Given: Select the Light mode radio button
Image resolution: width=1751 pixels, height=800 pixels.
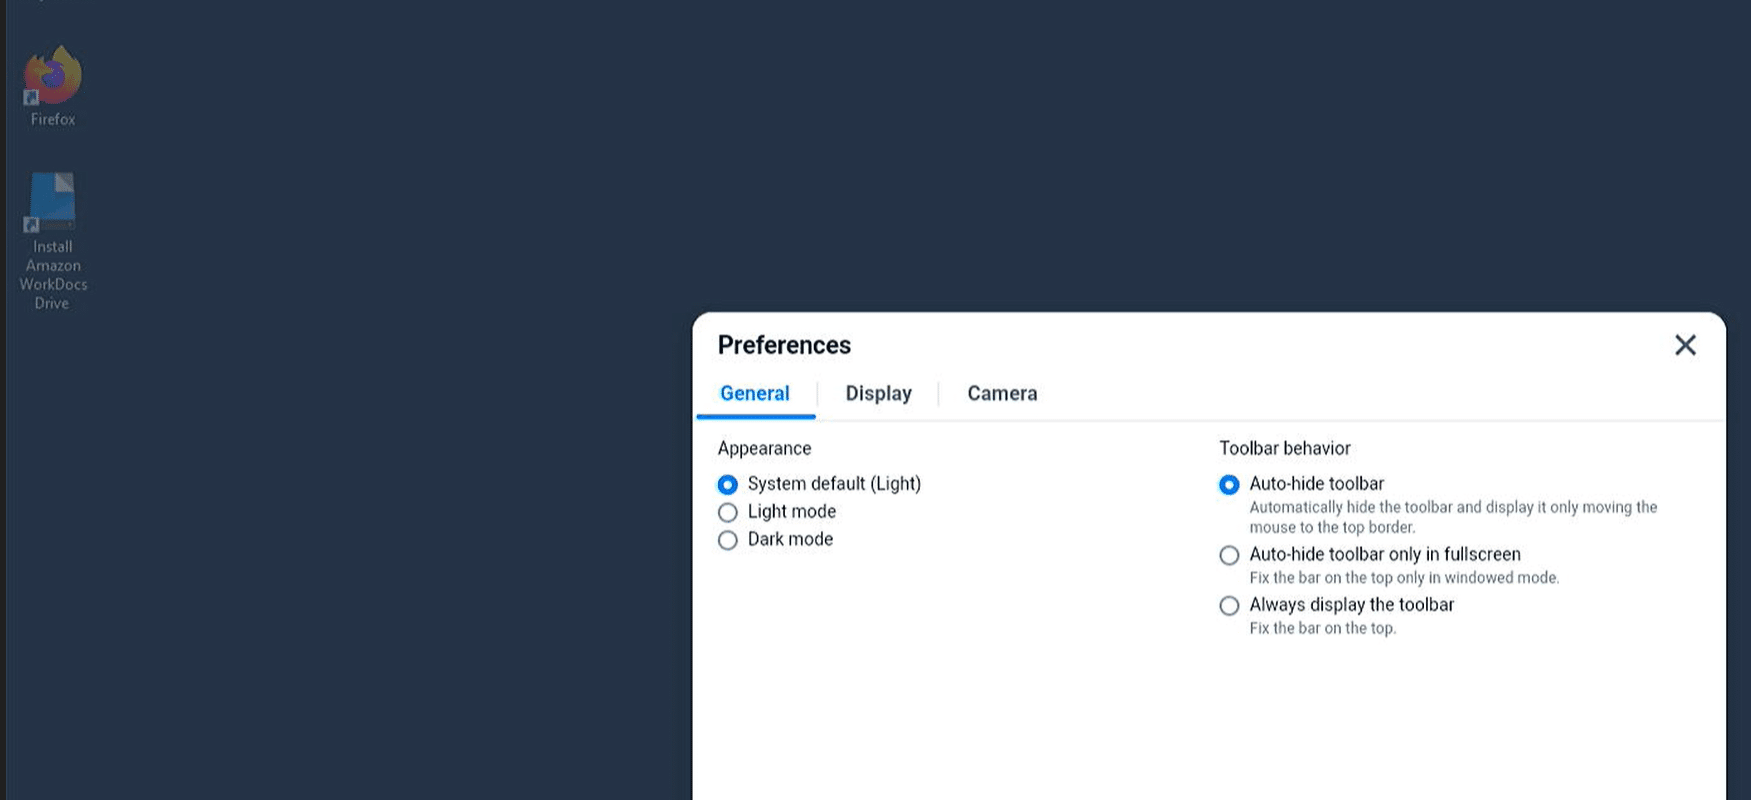Looking at the screenshot, I should pyautogui.click(x=728, y=513).
